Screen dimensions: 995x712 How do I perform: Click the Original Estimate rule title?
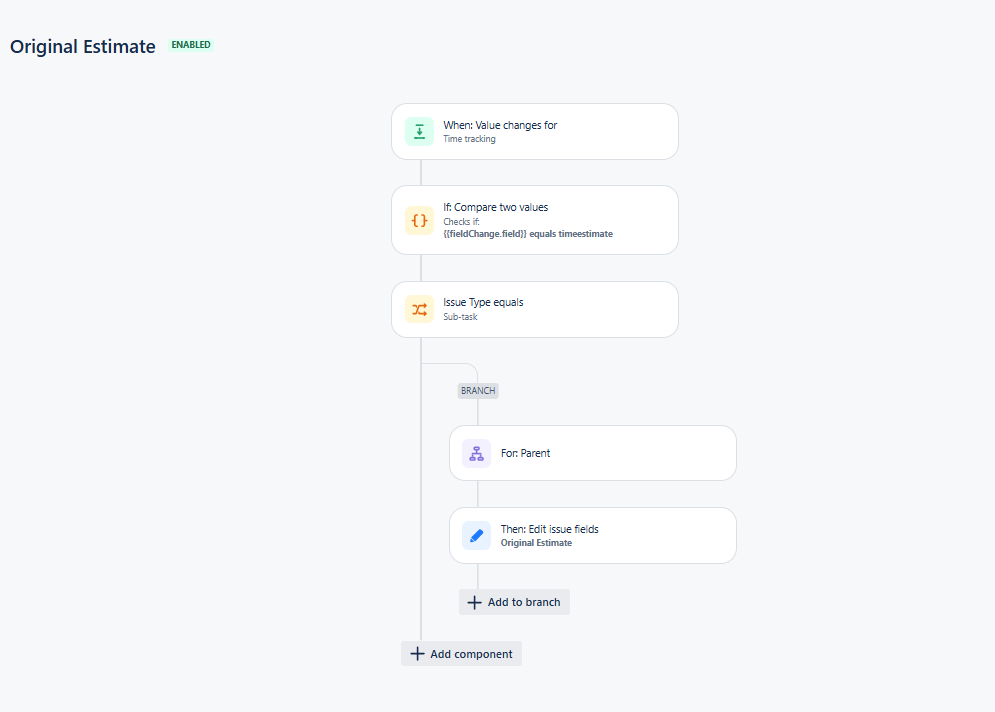pos(82,46)
